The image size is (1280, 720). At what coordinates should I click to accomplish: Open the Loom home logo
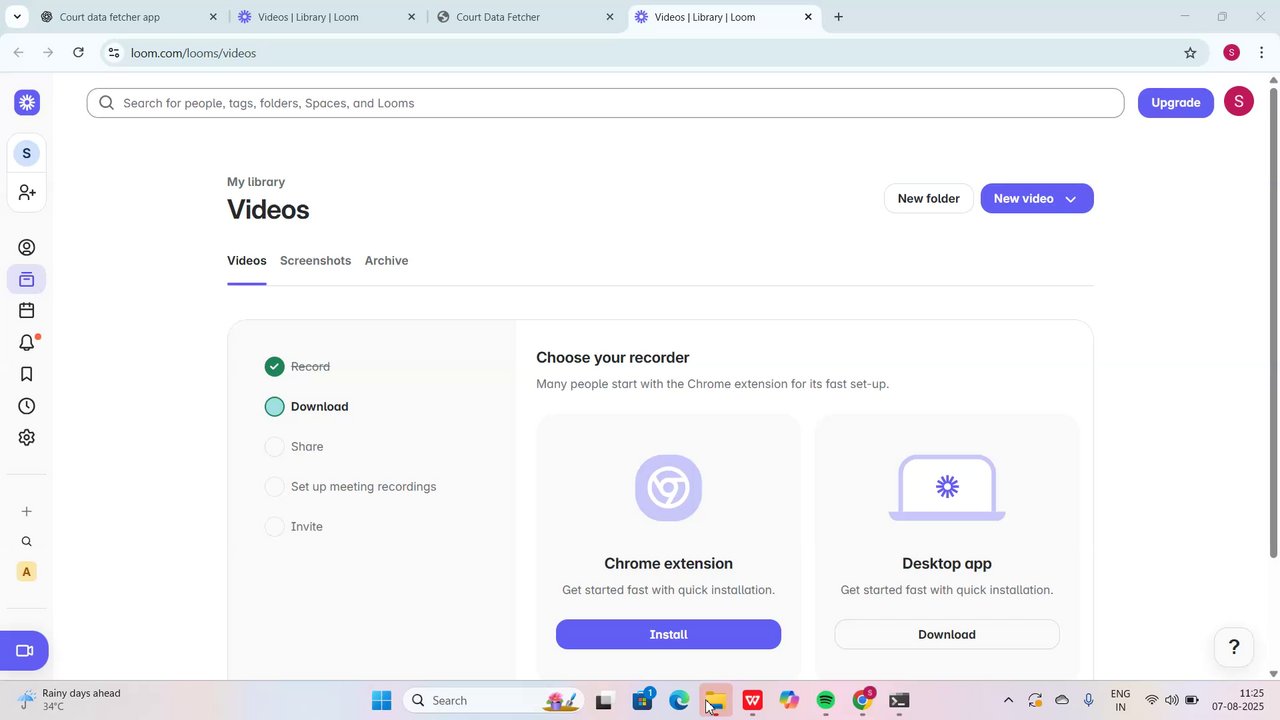27,102
